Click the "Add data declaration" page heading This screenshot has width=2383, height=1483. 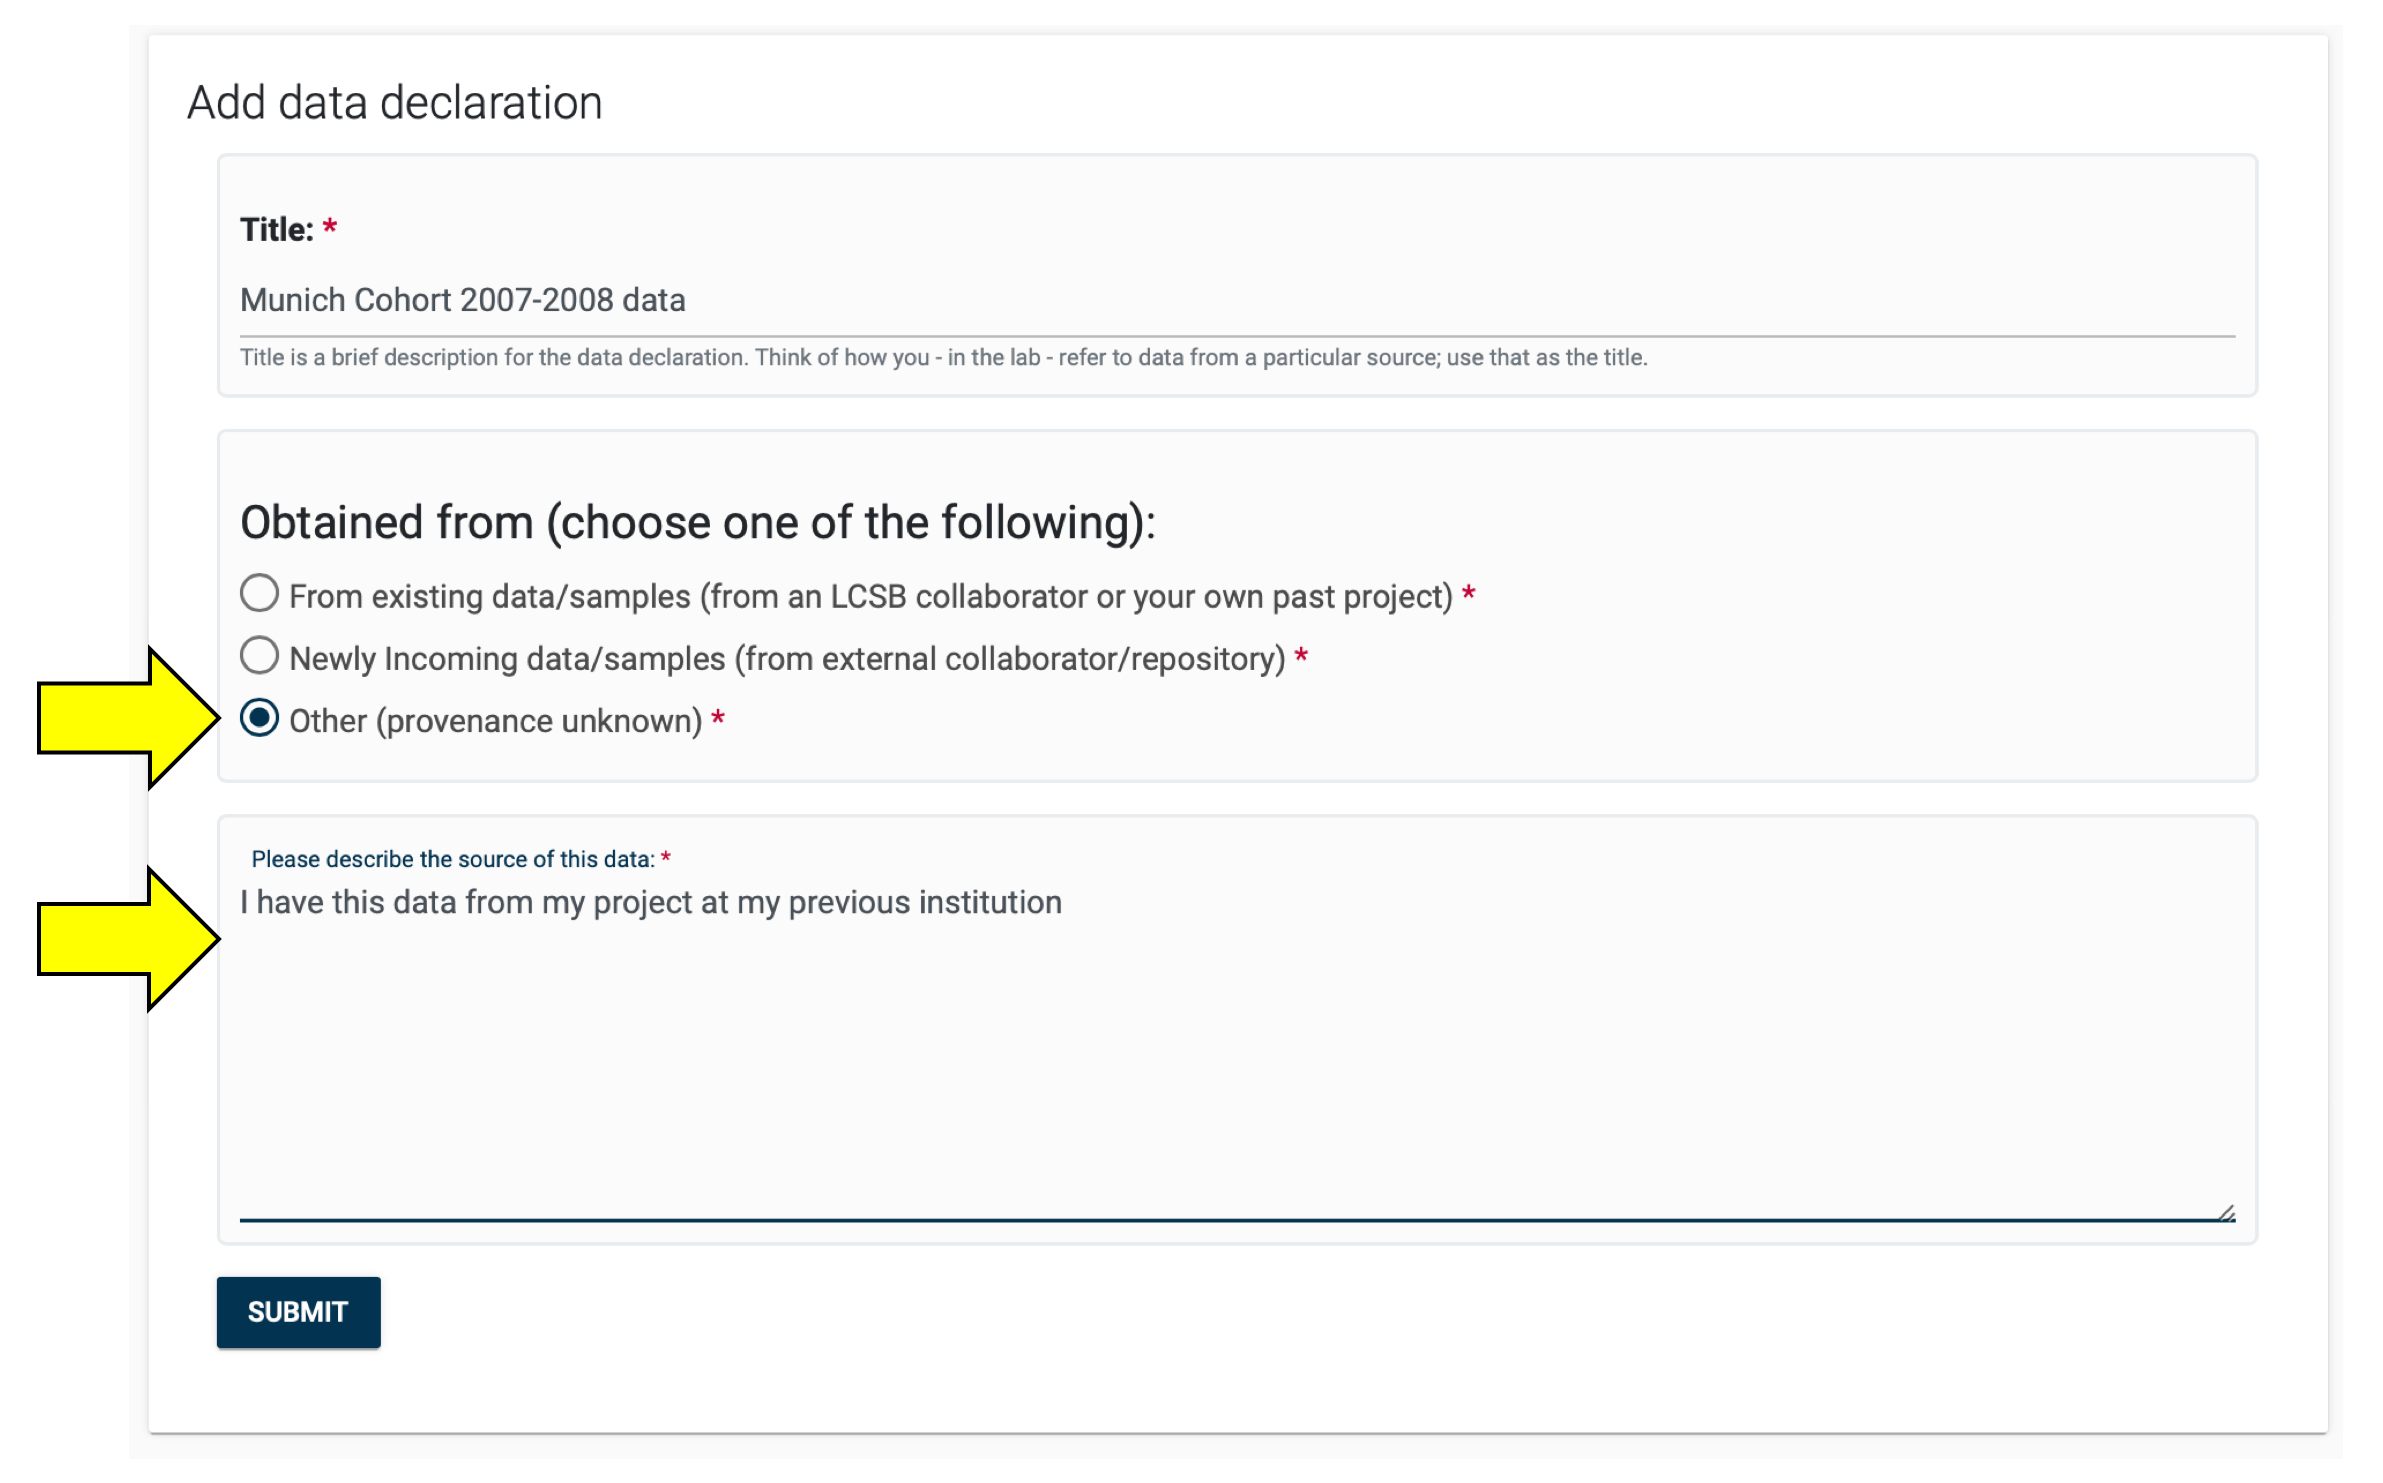(394, 103)
